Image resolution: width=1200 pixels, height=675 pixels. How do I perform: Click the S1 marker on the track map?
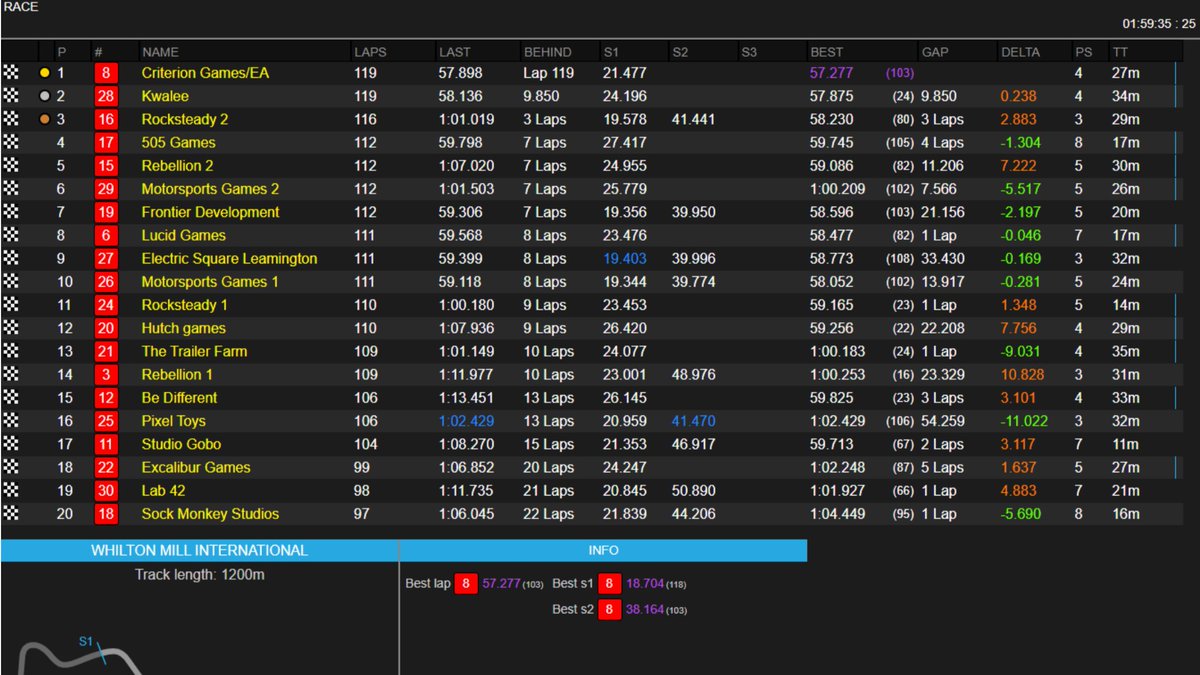86,642
